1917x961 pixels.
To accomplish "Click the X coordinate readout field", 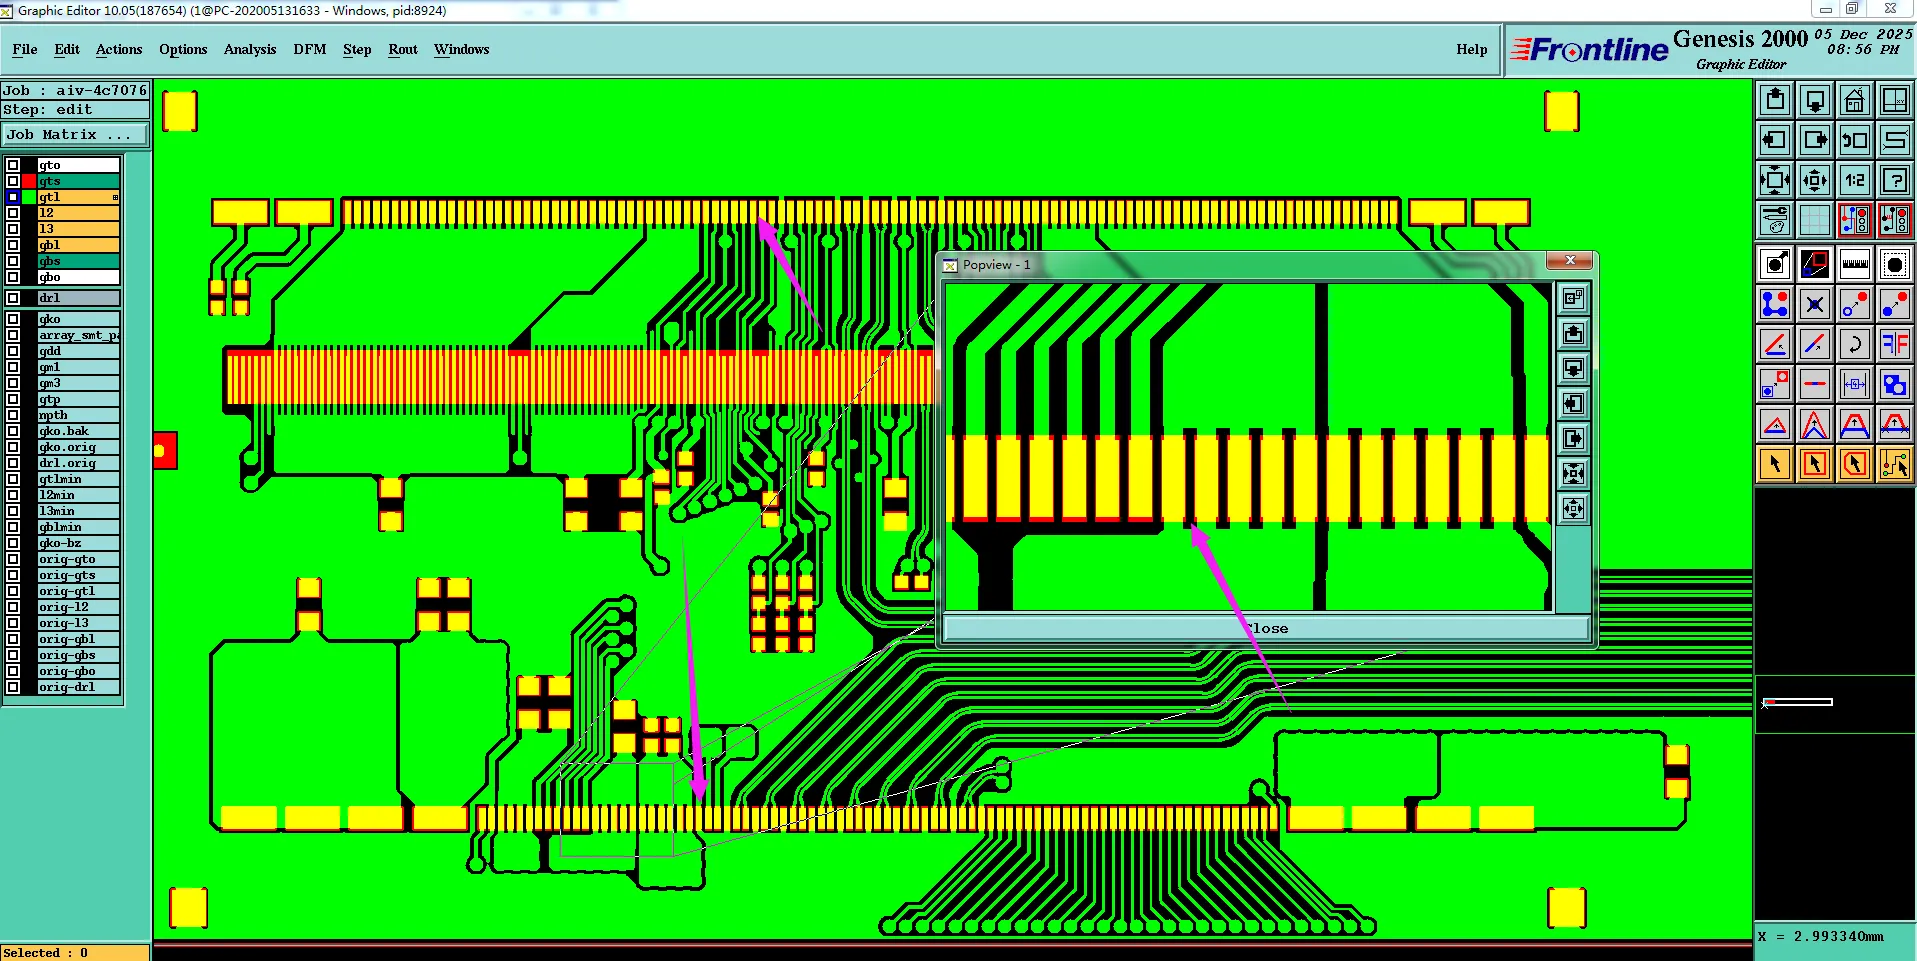I will click(1835, 937).
